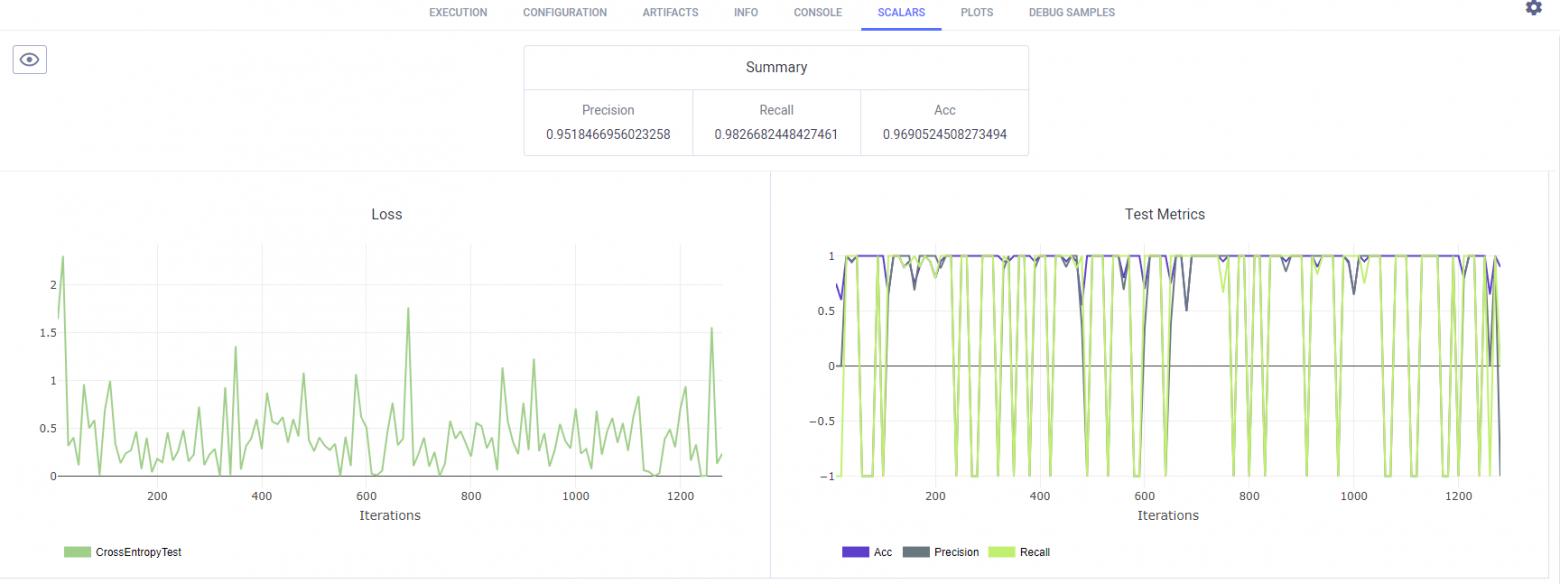
Task: Open the Execution tab
Action: (x=458, y=13)
